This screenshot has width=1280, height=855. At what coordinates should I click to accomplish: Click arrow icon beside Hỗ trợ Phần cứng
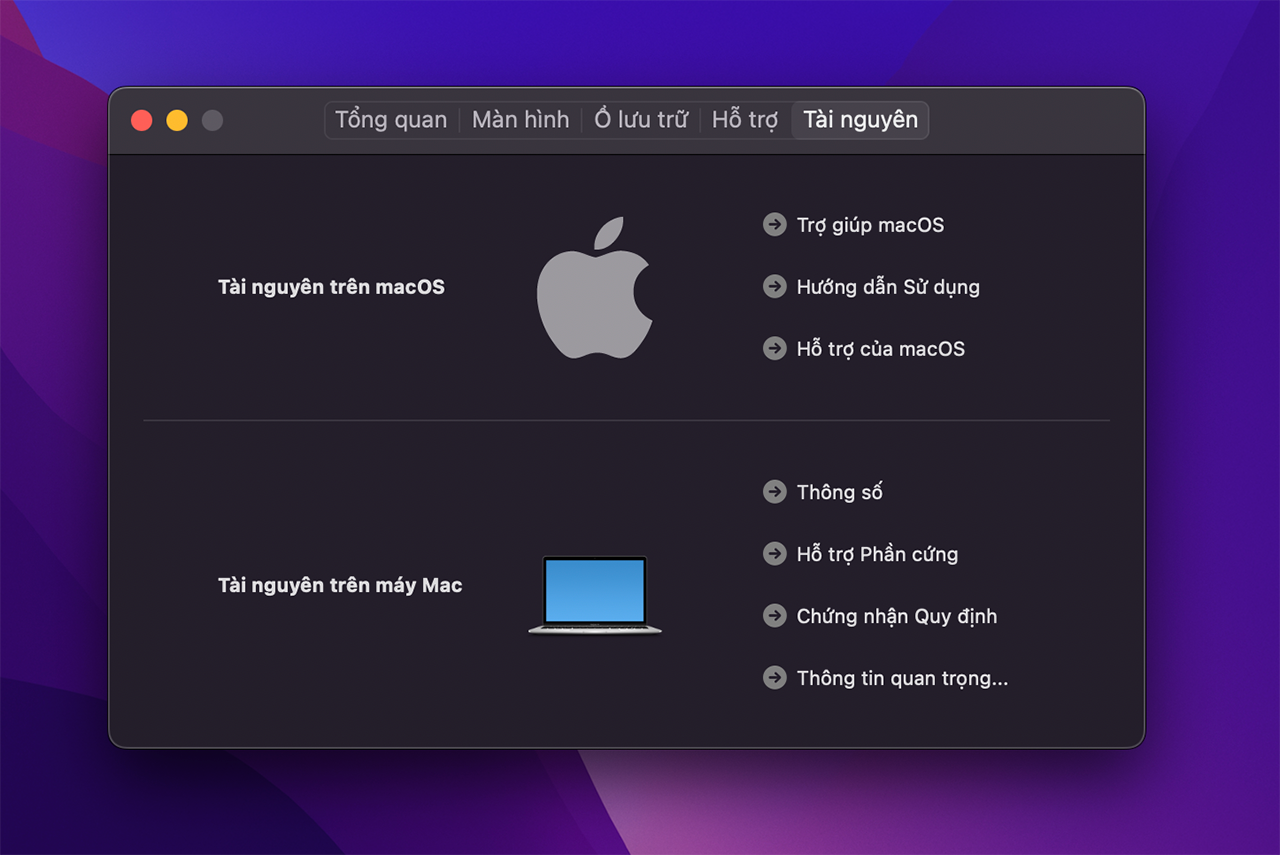pos(774,553)
